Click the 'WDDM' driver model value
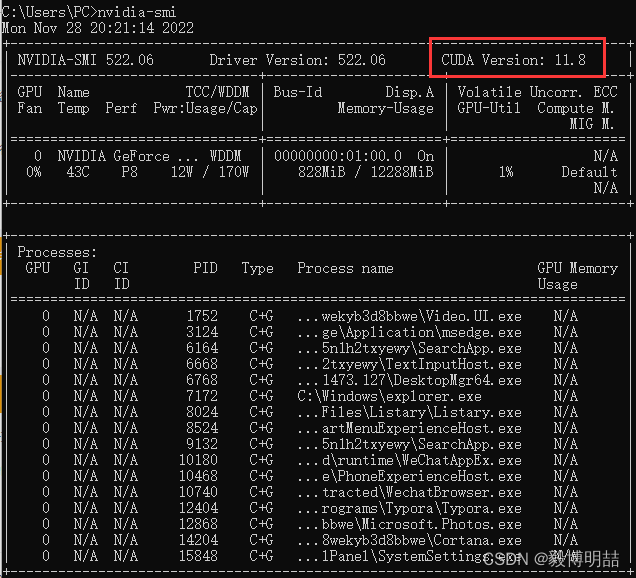The width and height of the screenshot is (636, 578). point(226,156)
